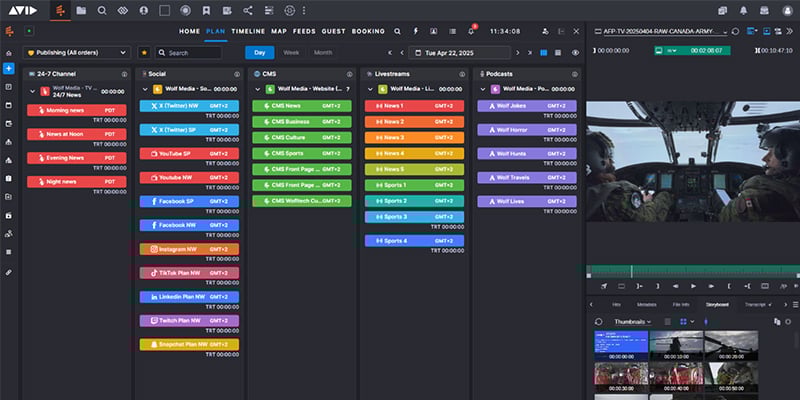This screenshot has height=400, width=800.
Task: Click the list icon in Plan header
Action: (453, 31)
